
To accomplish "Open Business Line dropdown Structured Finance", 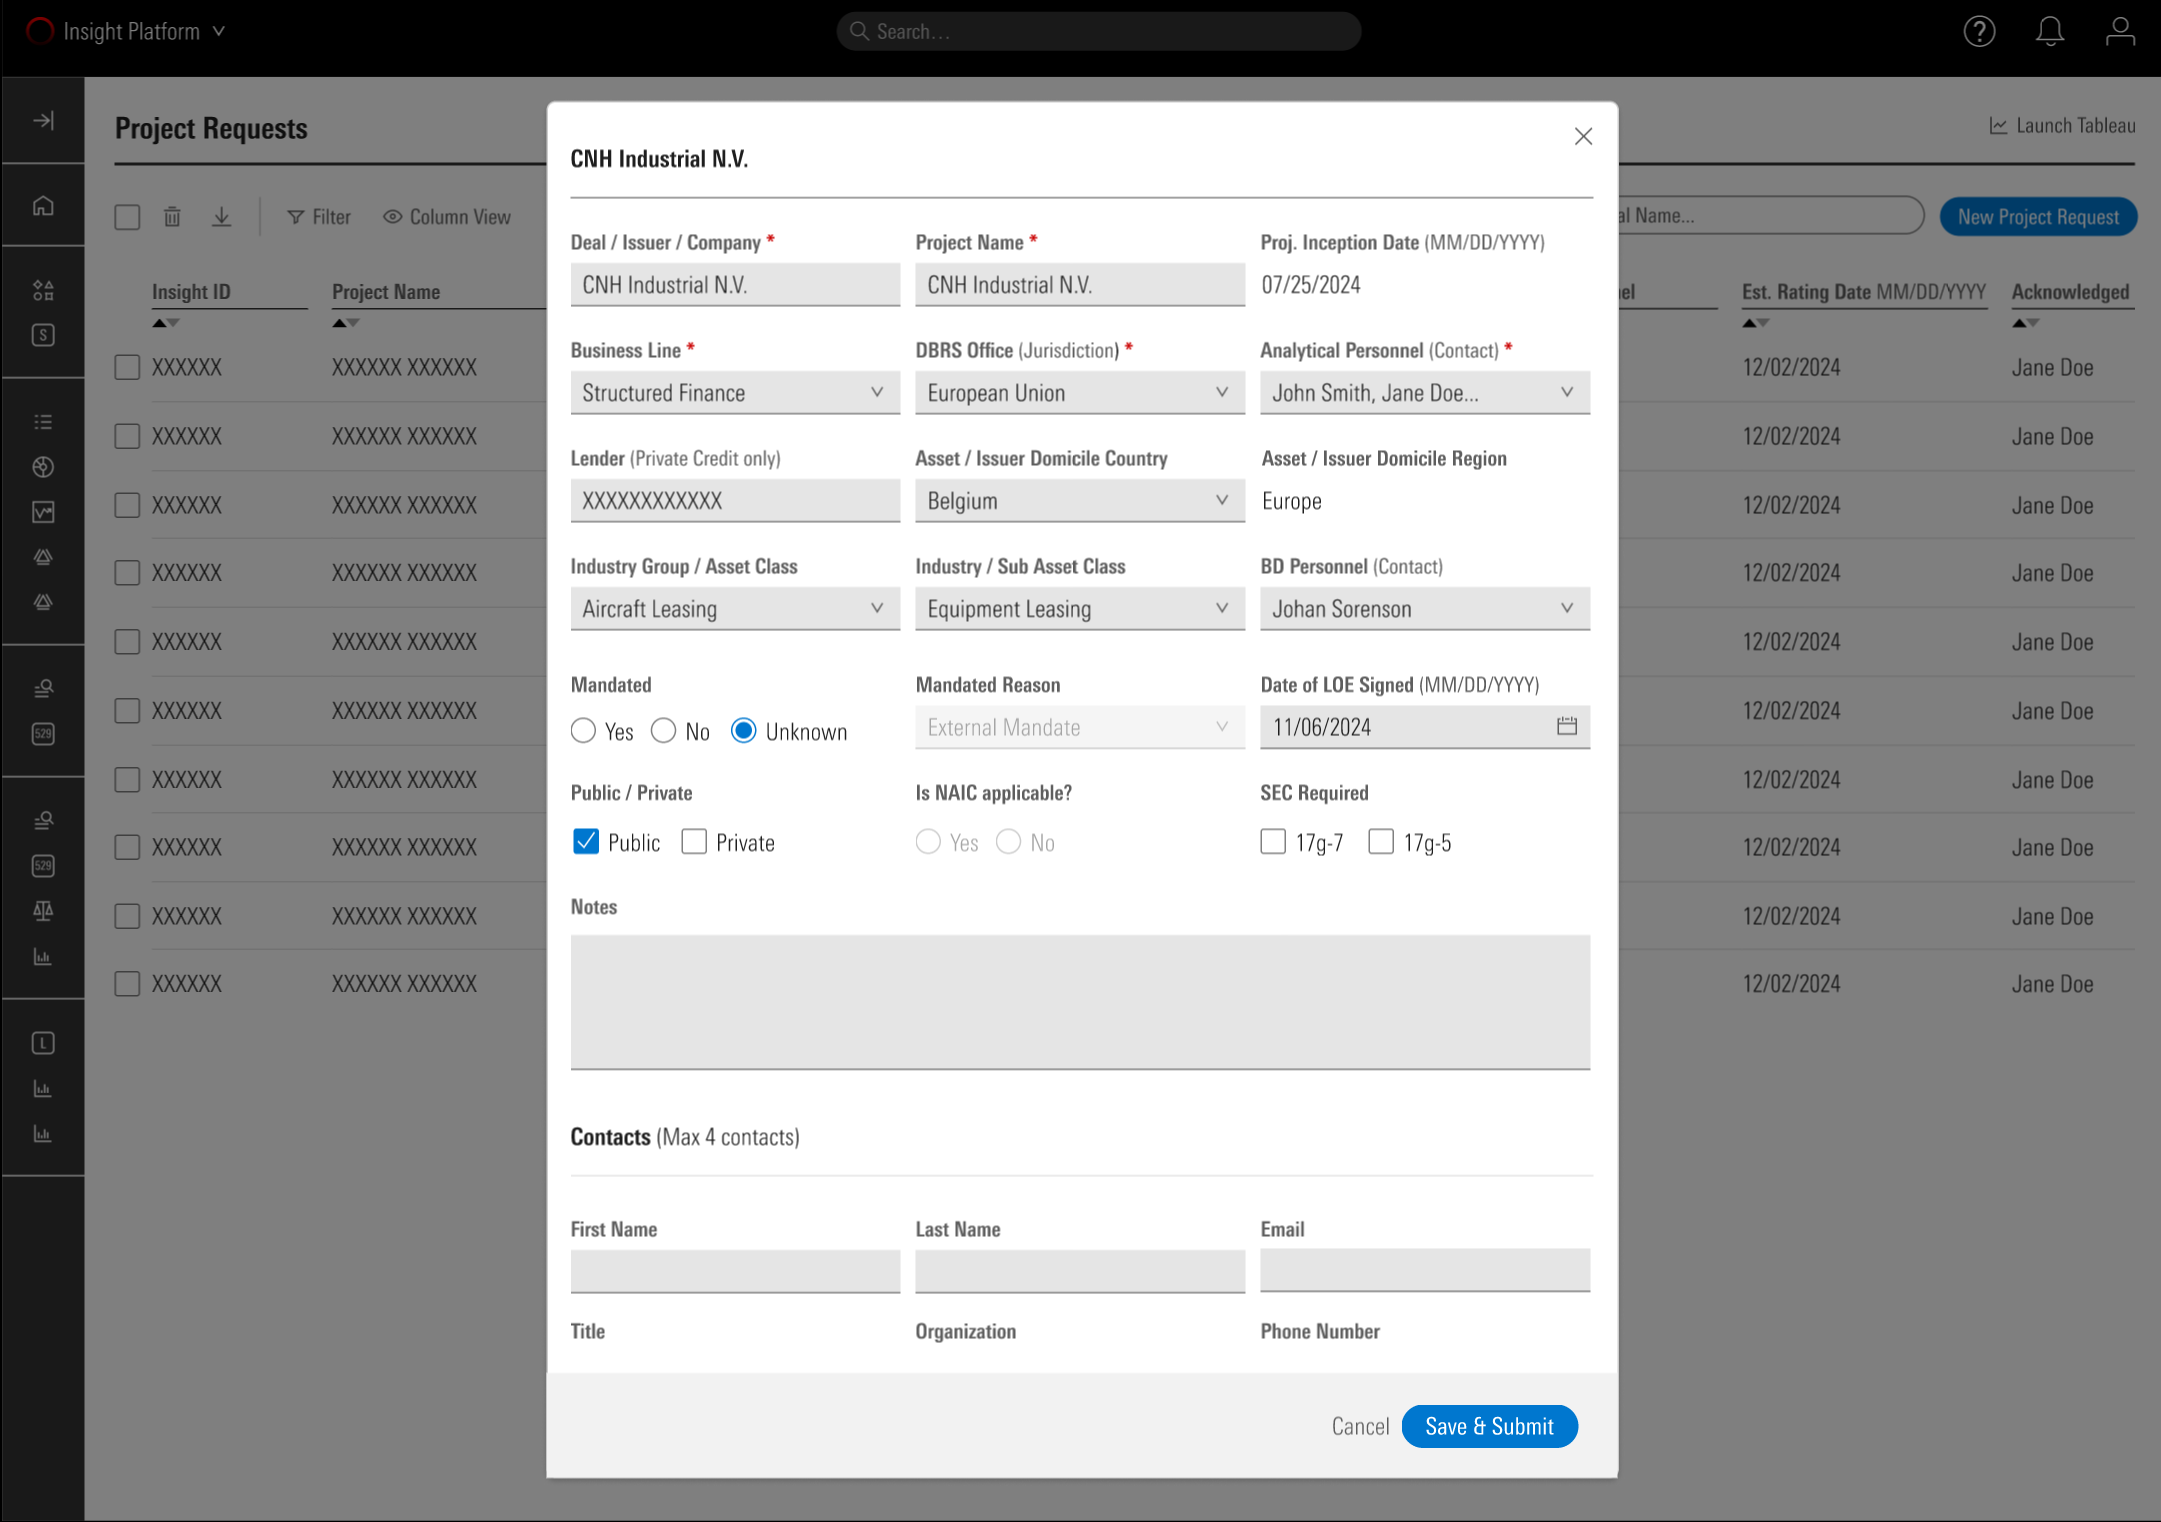I will point(735,393).
